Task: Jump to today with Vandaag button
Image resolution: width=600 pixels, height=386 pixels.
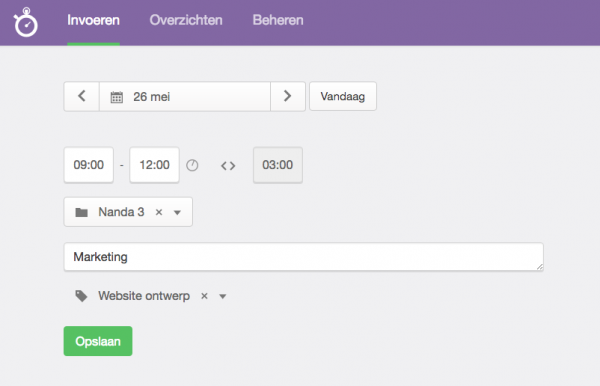Action: pyautogui.click(x=343, y=96)
